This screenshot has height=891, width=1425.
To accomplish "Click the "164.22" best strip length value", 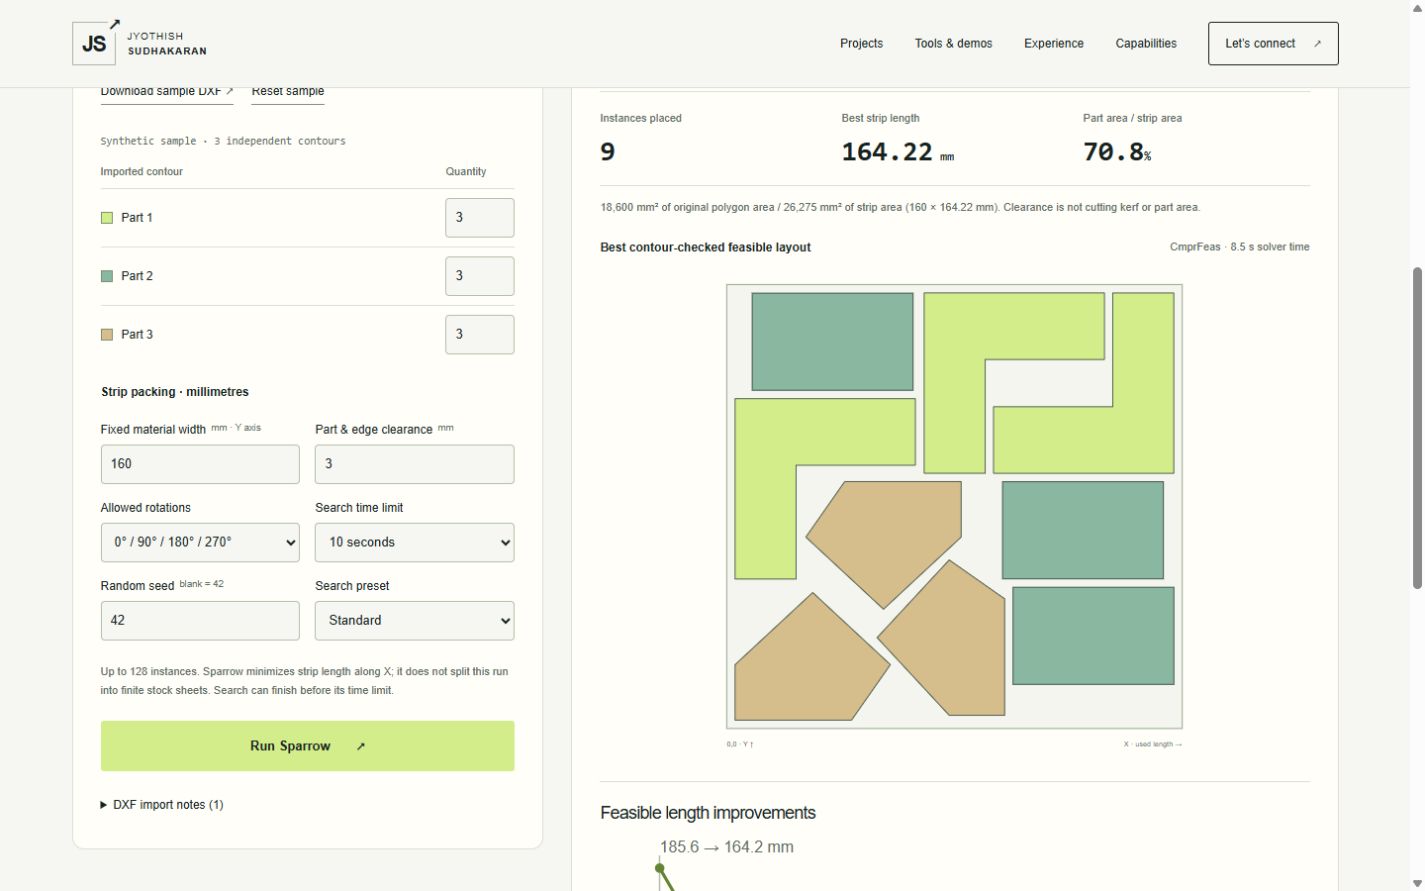I will pyautogui.click(x=887, y=152).
